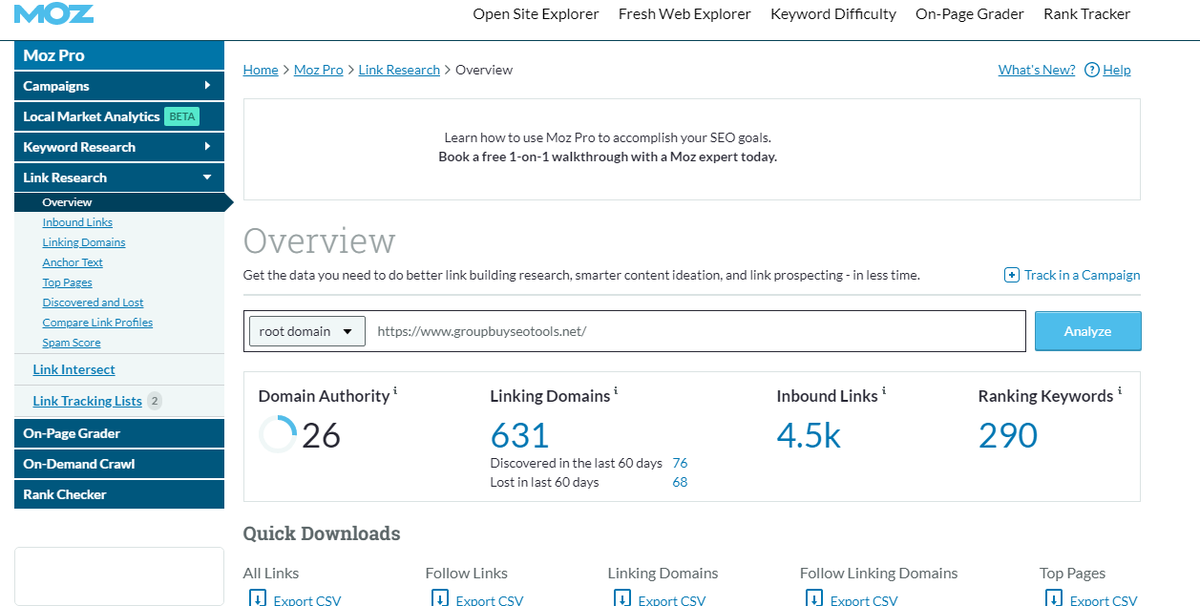Click the Book a free walkthrough banner text
Image resolution: width=1200 pixels, height=606 pixels.
click(607, 157)
